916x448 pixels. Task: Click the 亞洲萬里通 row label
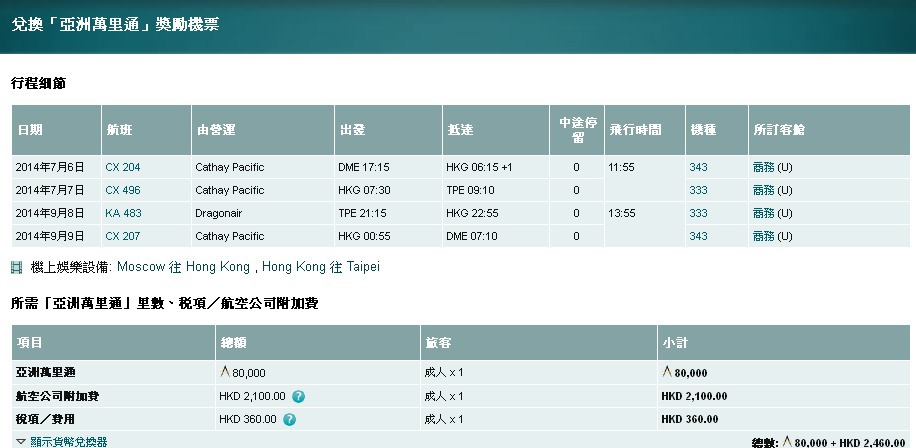46,373
